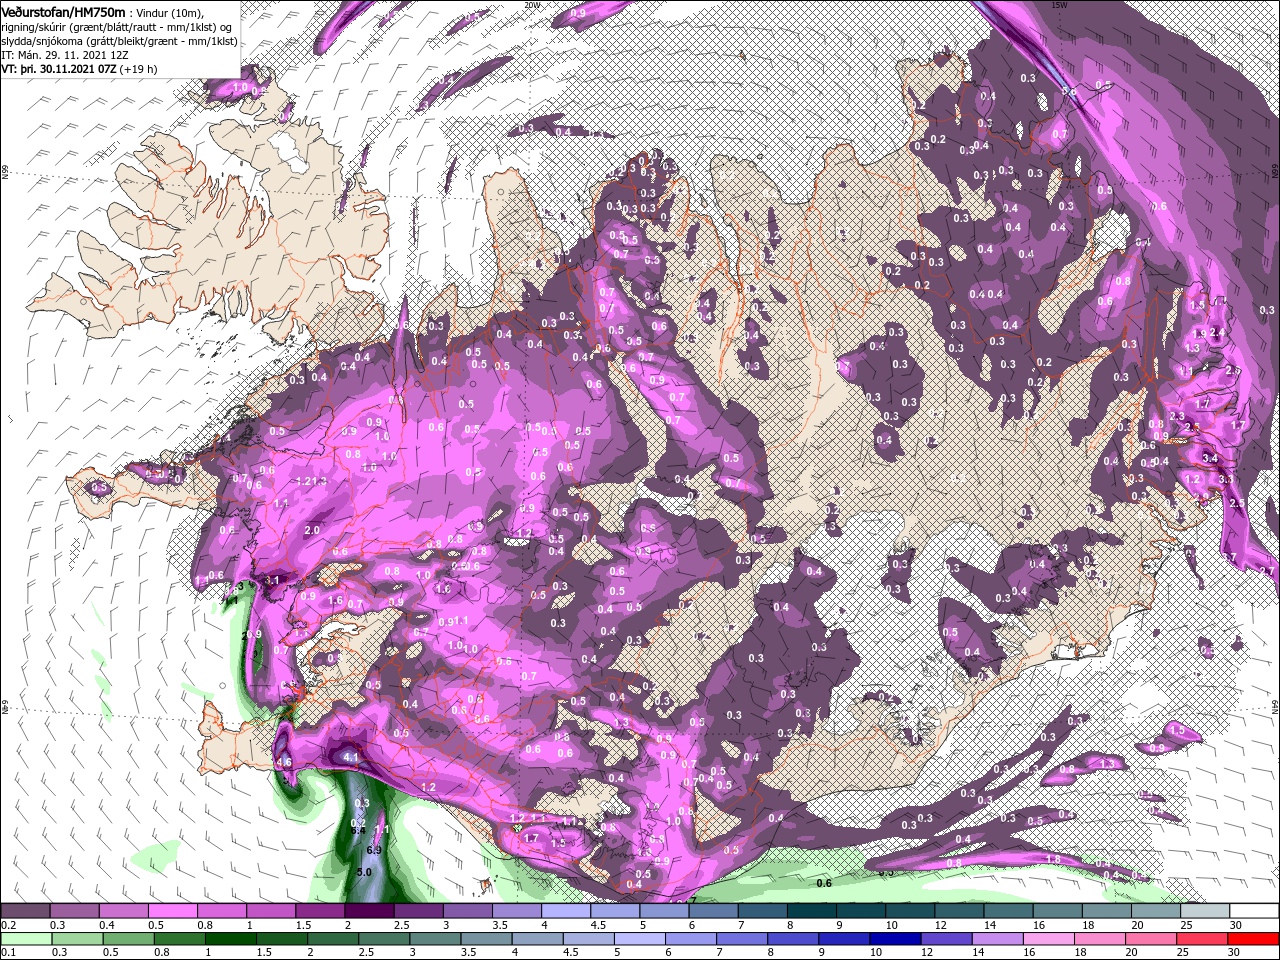Click the 3.1 snowfall value on the map
This screenshot has width=1280, height=960.
[271, 580]
